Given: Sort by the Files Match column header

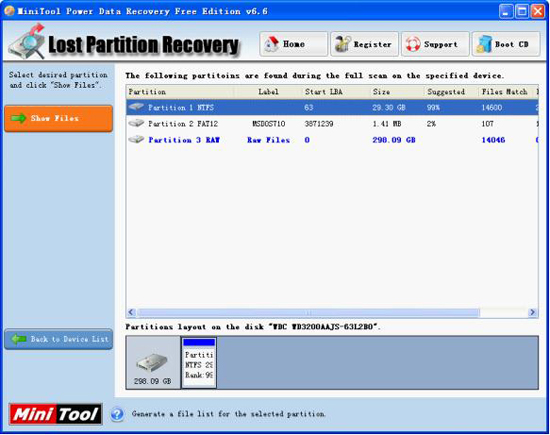Looking at the screenshot, I should [506, 92].
